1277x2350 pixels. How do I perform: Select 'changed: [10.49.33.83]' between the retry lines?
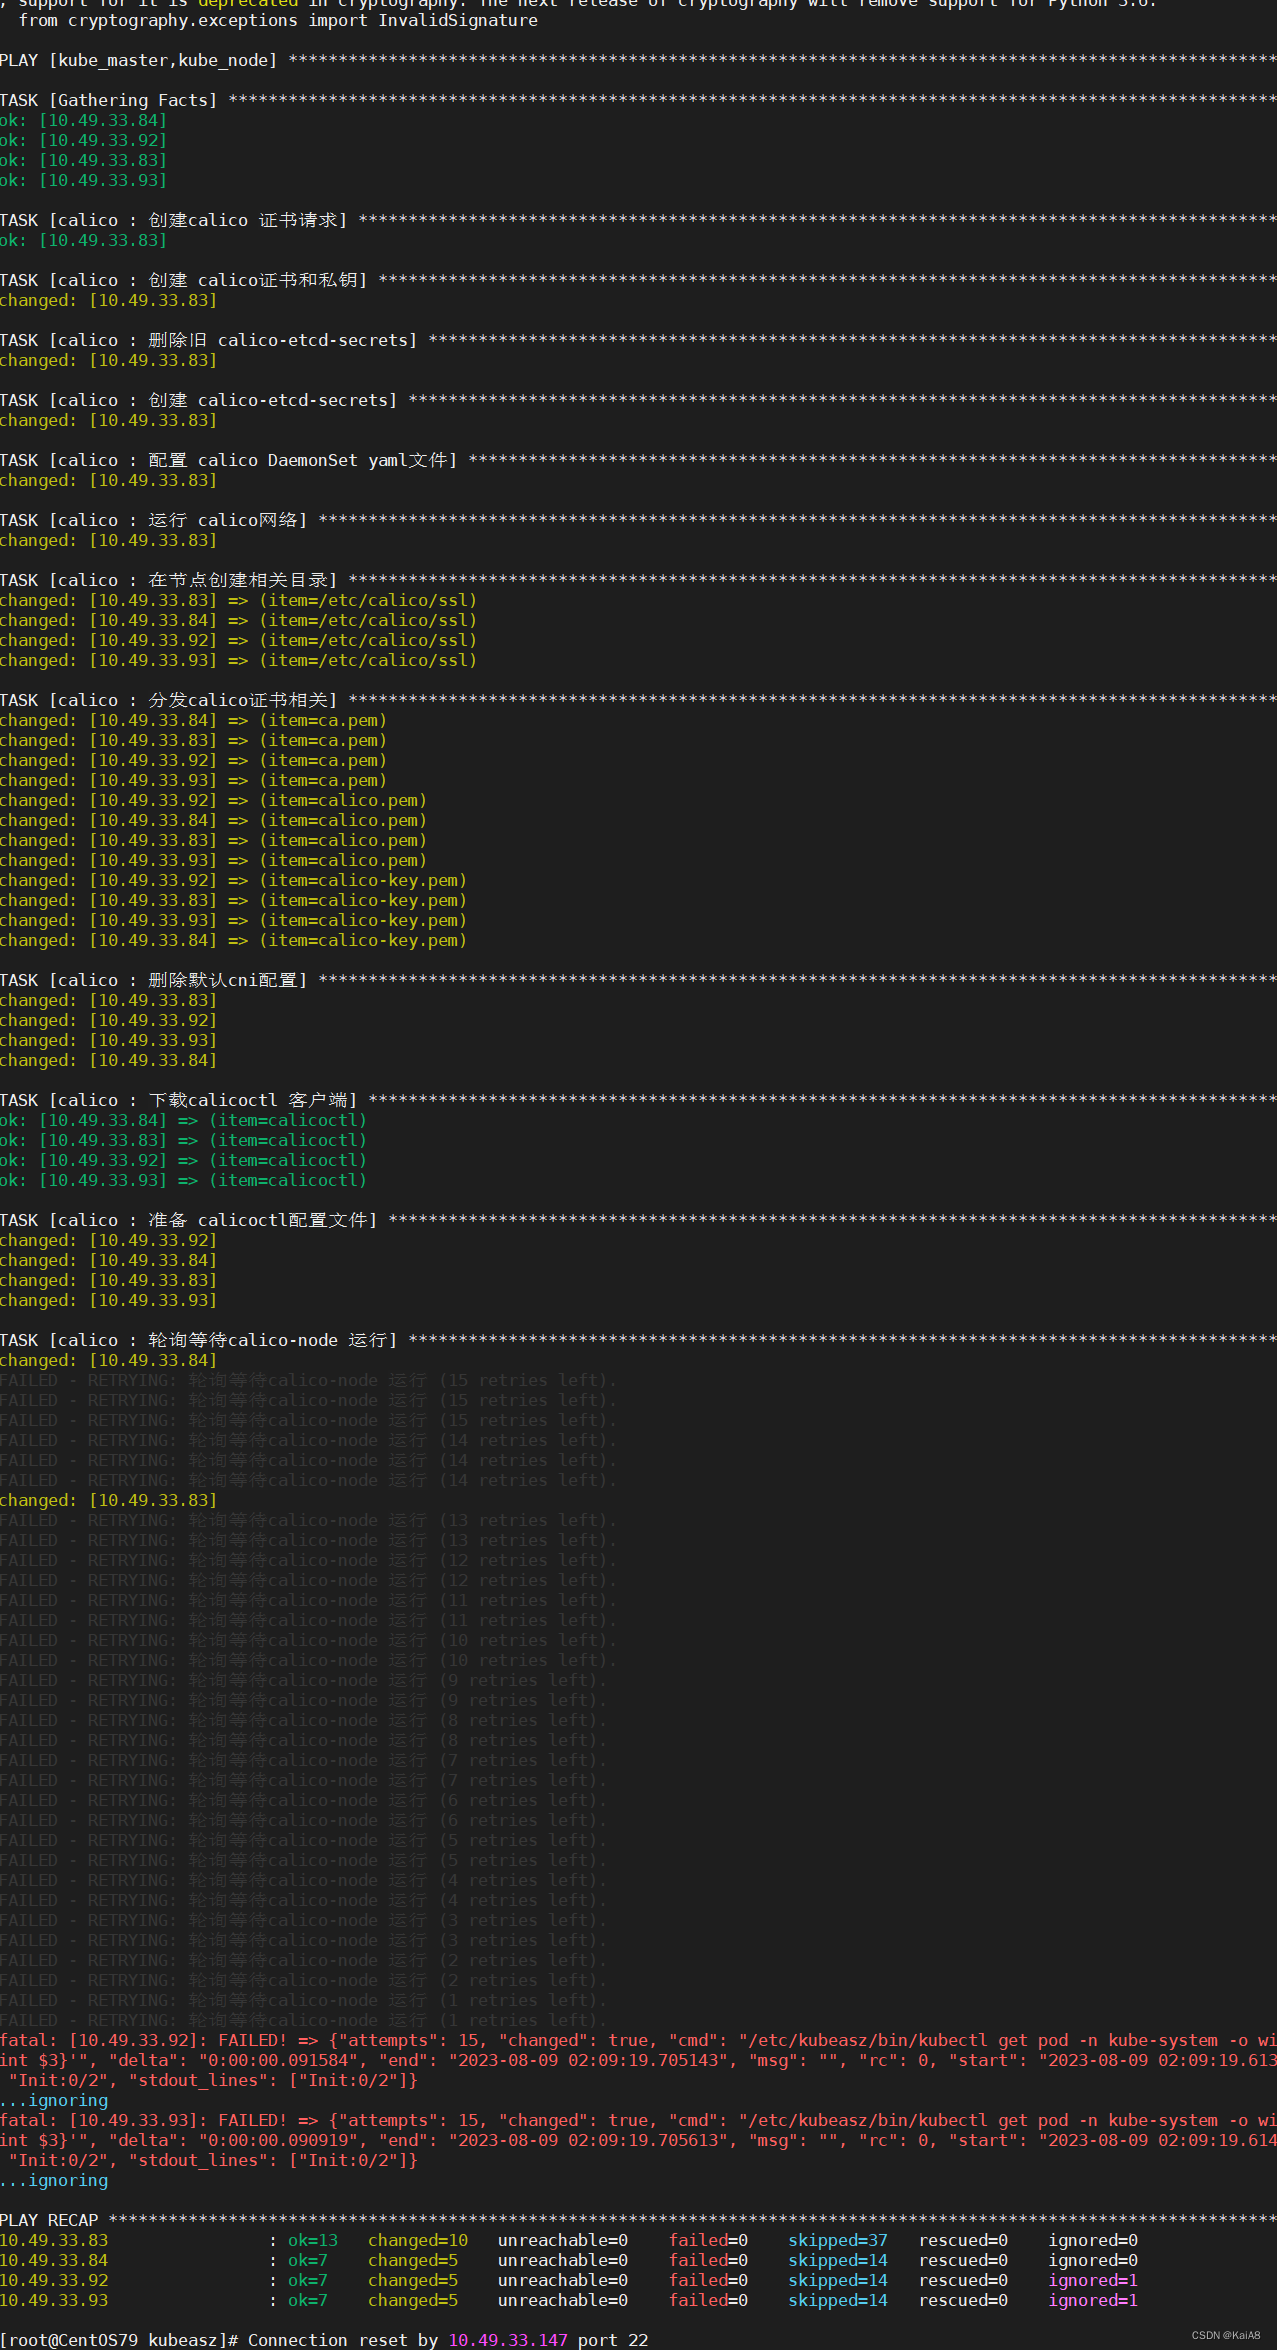coord(108,1500)
